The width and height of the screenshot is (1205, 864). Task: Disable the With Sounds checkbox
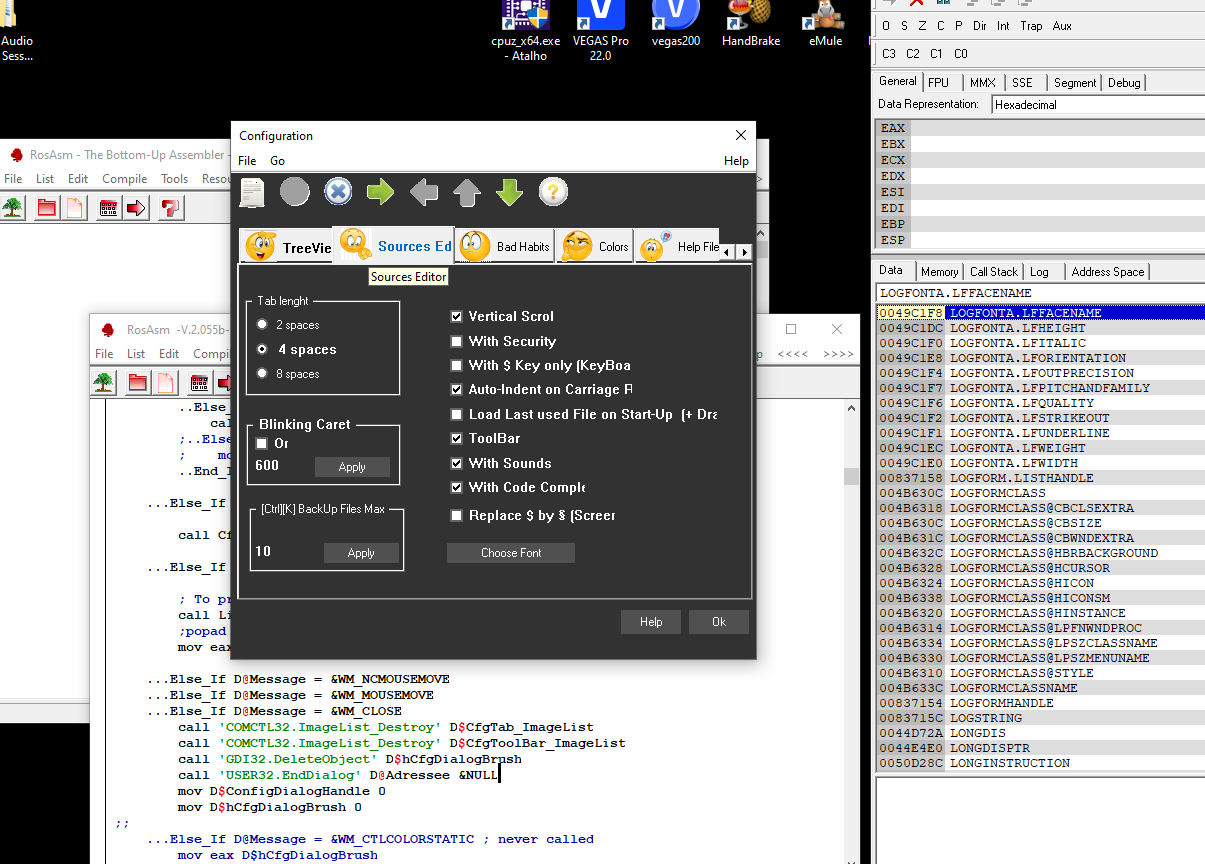[457, 463]
